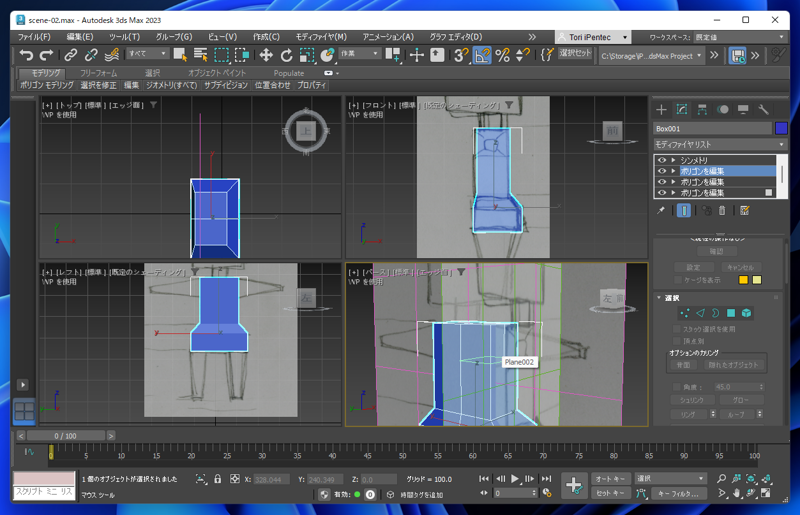Click pale yellow cage color swatch
The width and height of the screenshot is (800, 515).
click(x=757, y=280)
